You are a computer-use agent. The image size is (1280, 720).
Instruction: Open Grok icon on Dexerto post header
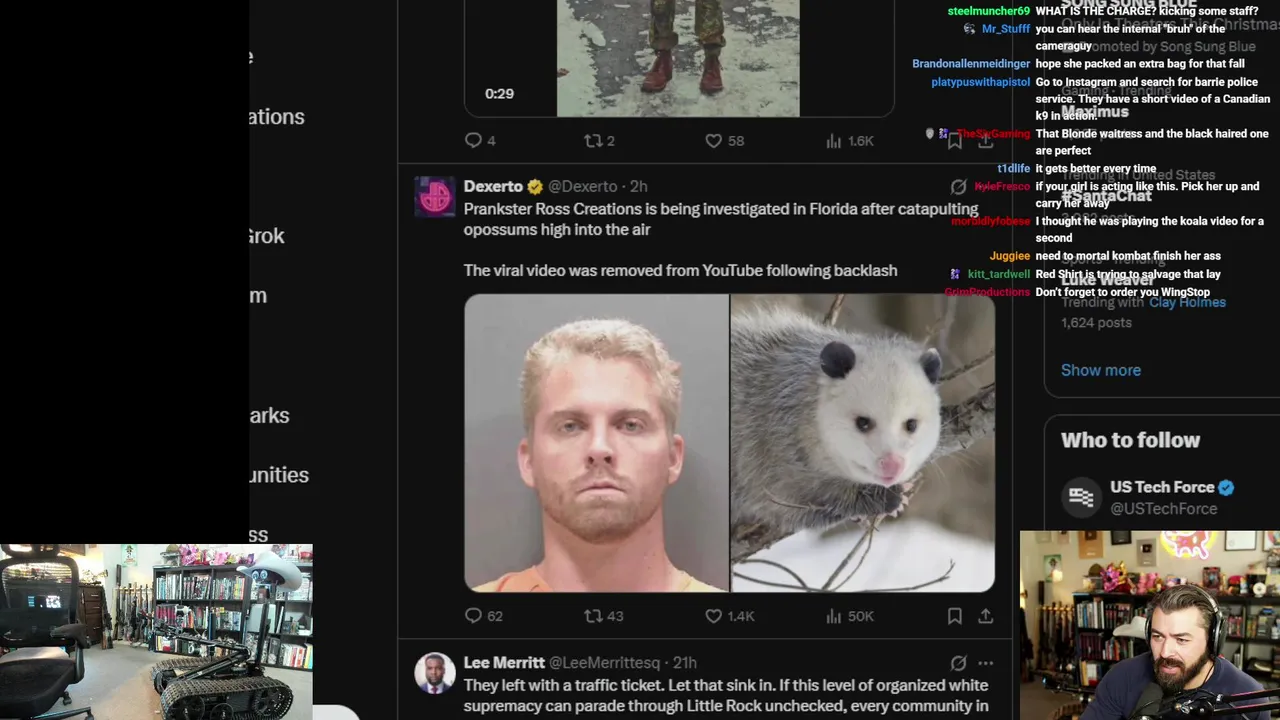[958, 187]
